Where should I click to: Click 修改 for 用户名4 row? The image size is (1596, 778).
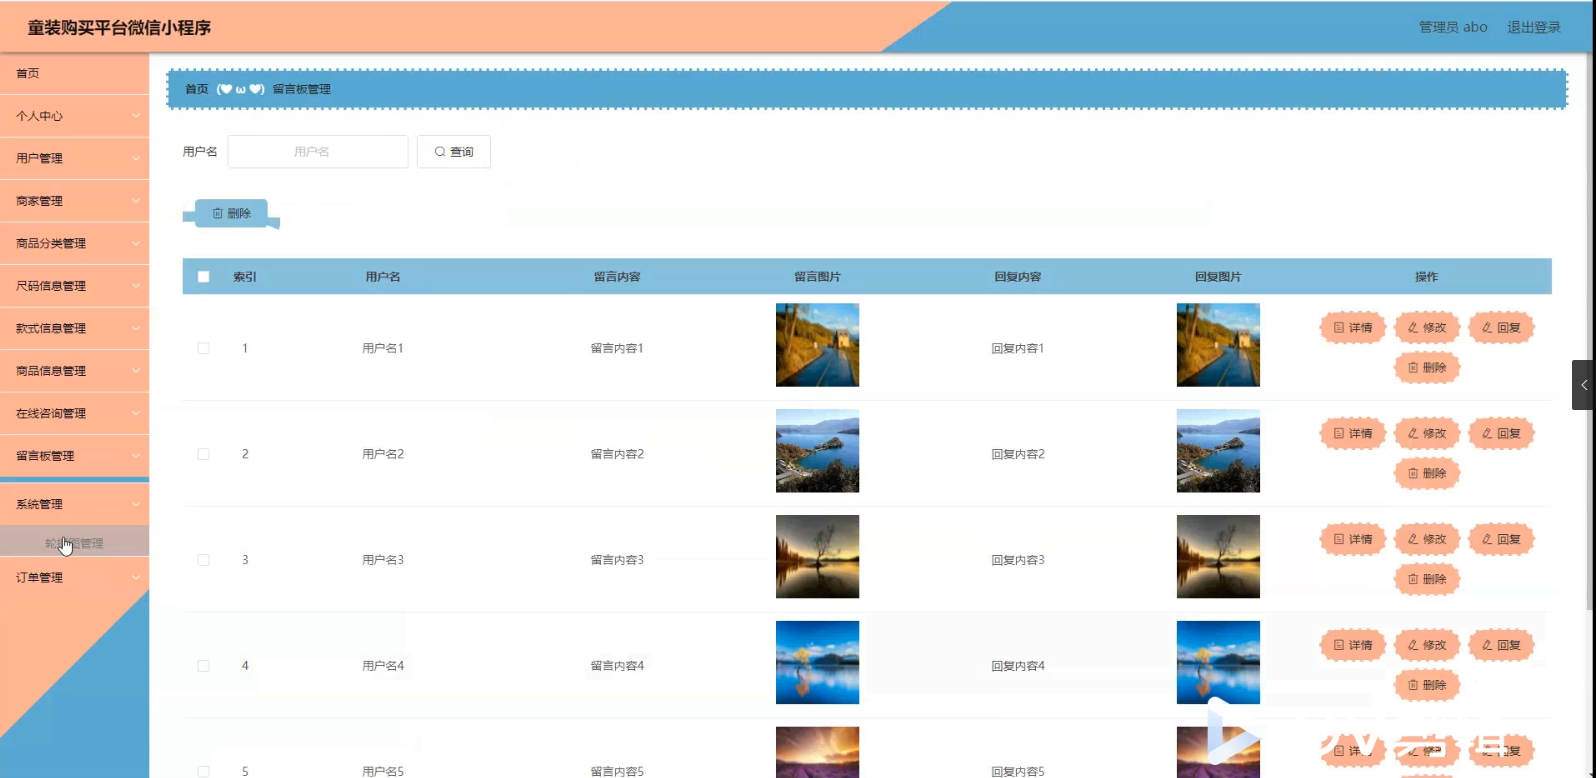(1427, 646)
